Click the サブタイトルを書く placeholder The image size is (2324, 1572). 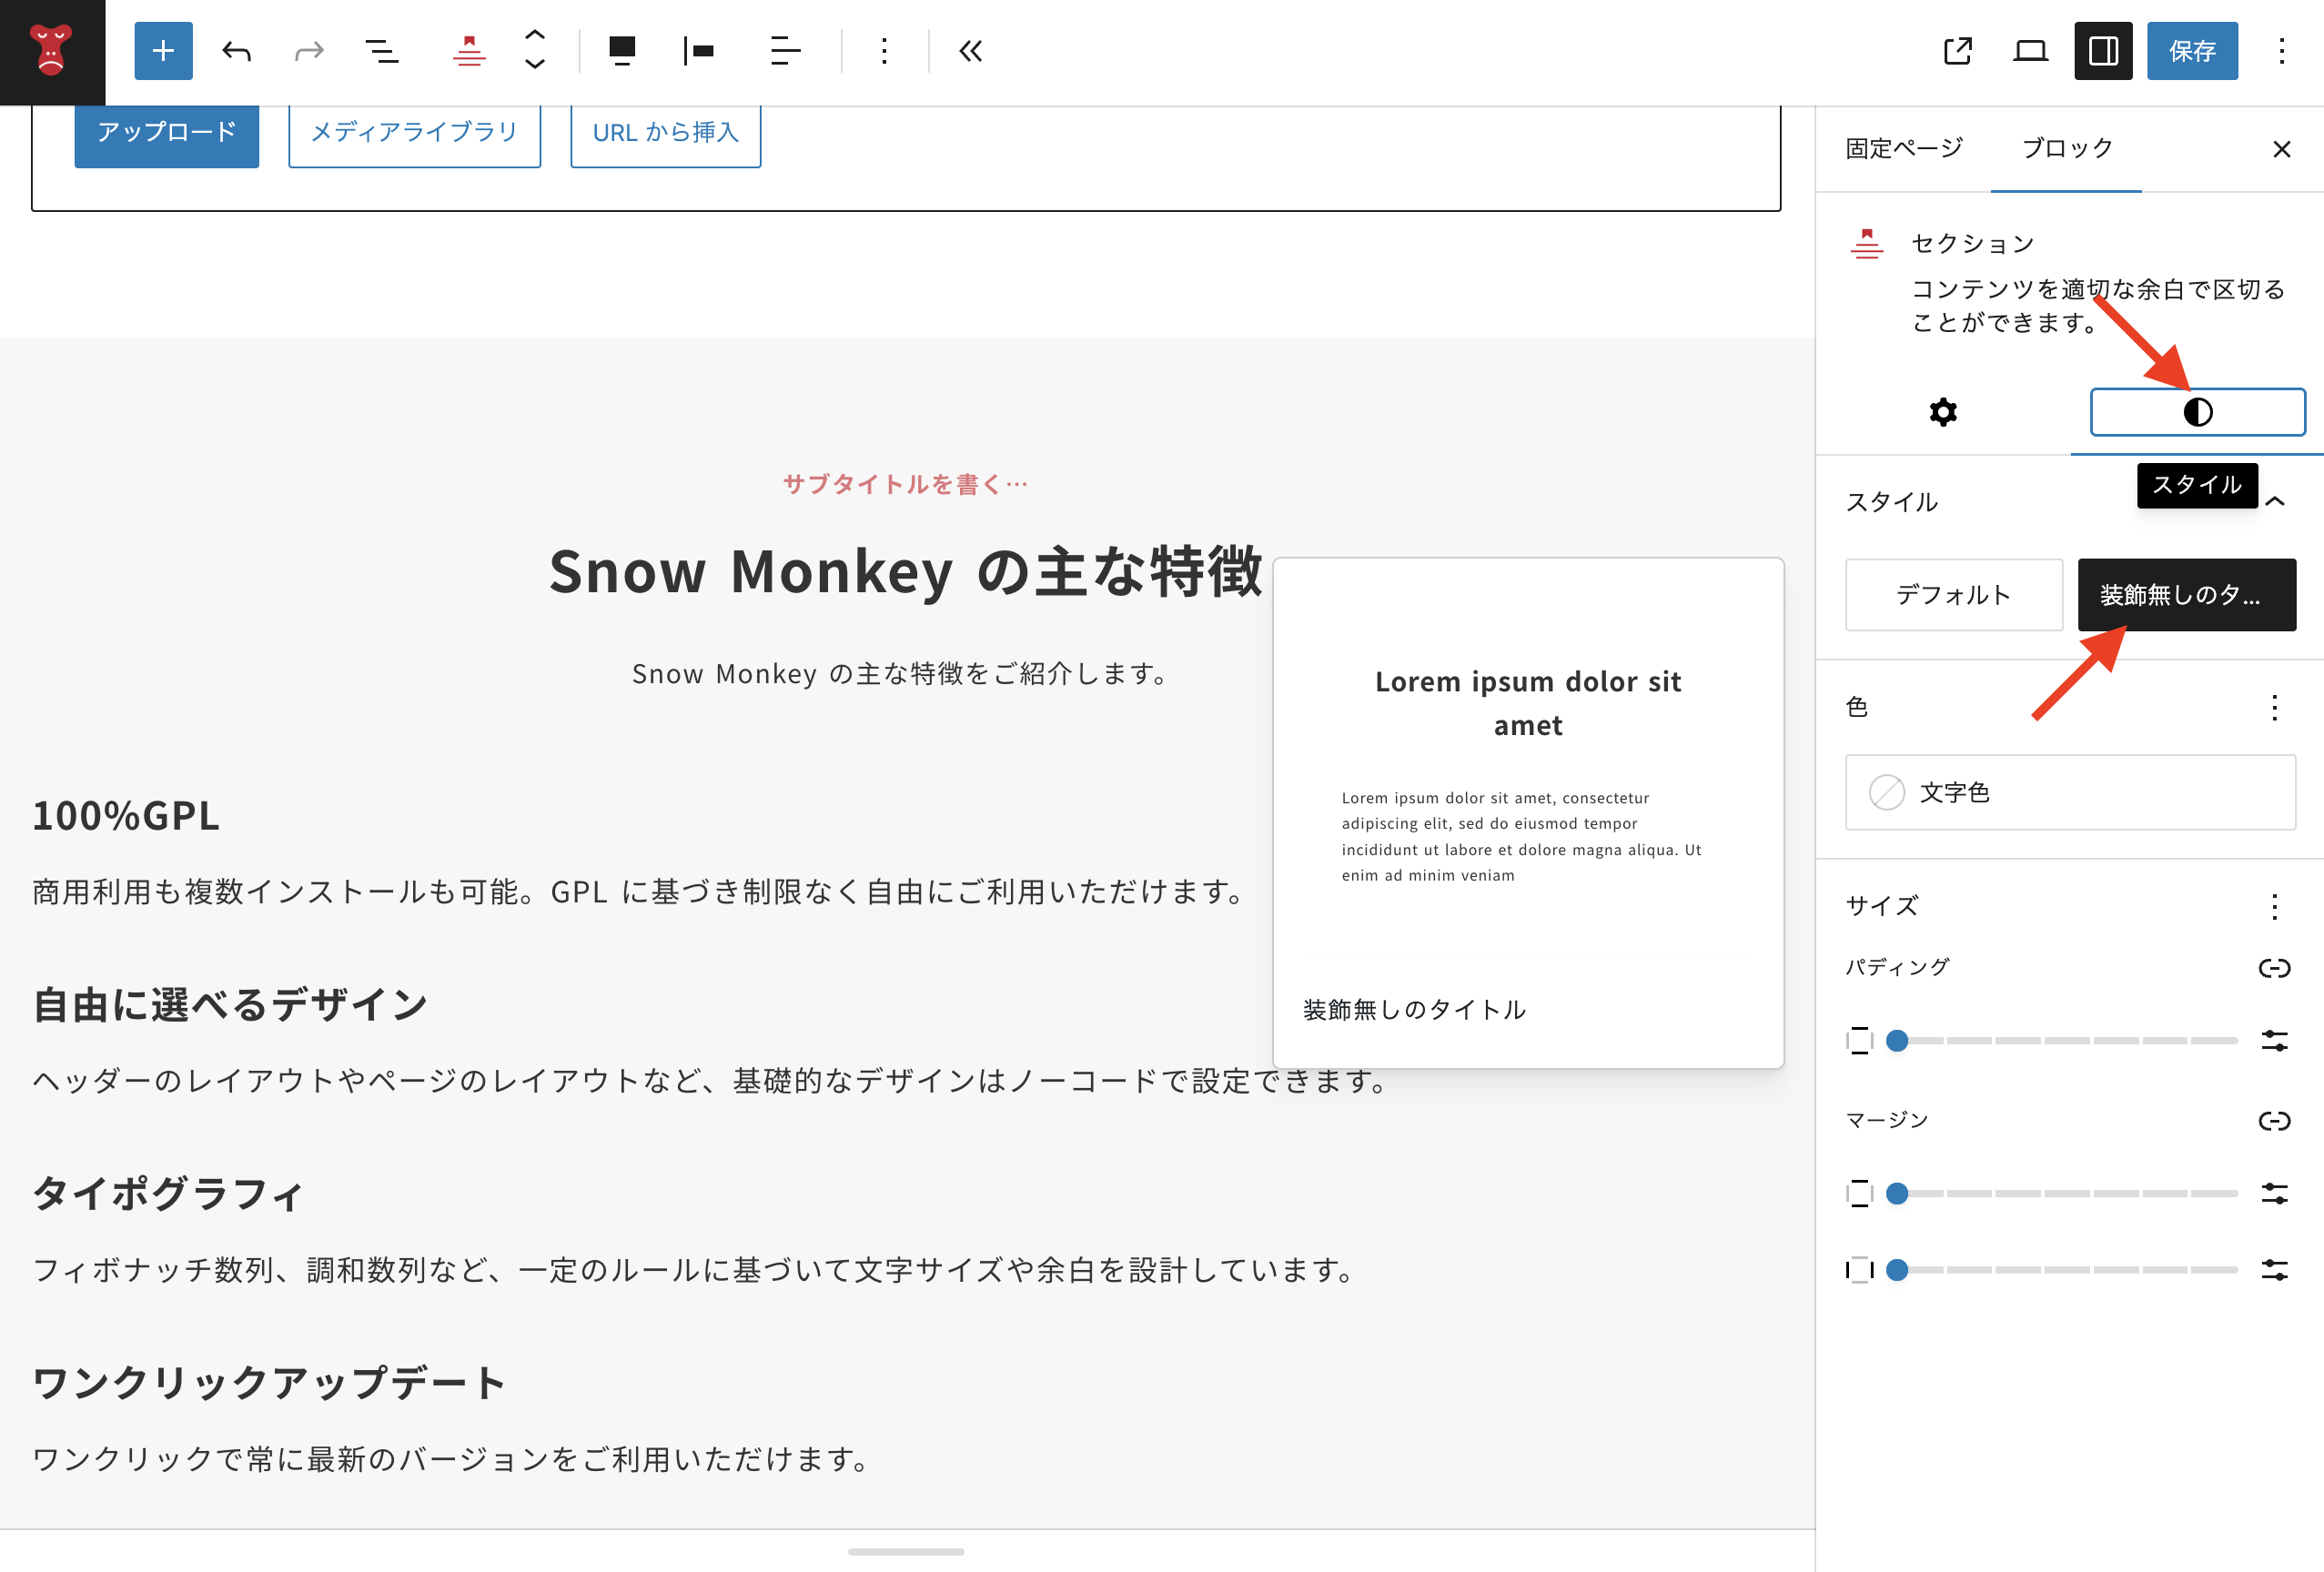[x=905, y=484]
